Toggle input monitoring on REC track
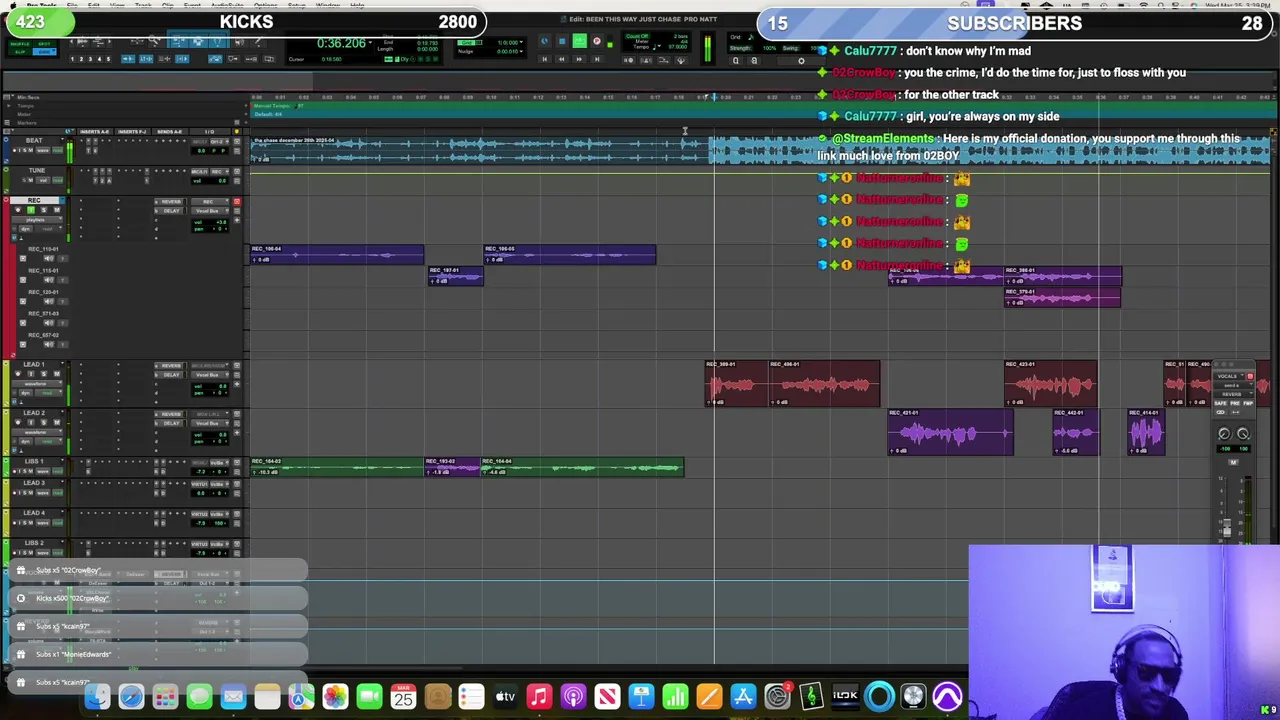Viewport: 1280px width, 720px height. pos(31,210)
